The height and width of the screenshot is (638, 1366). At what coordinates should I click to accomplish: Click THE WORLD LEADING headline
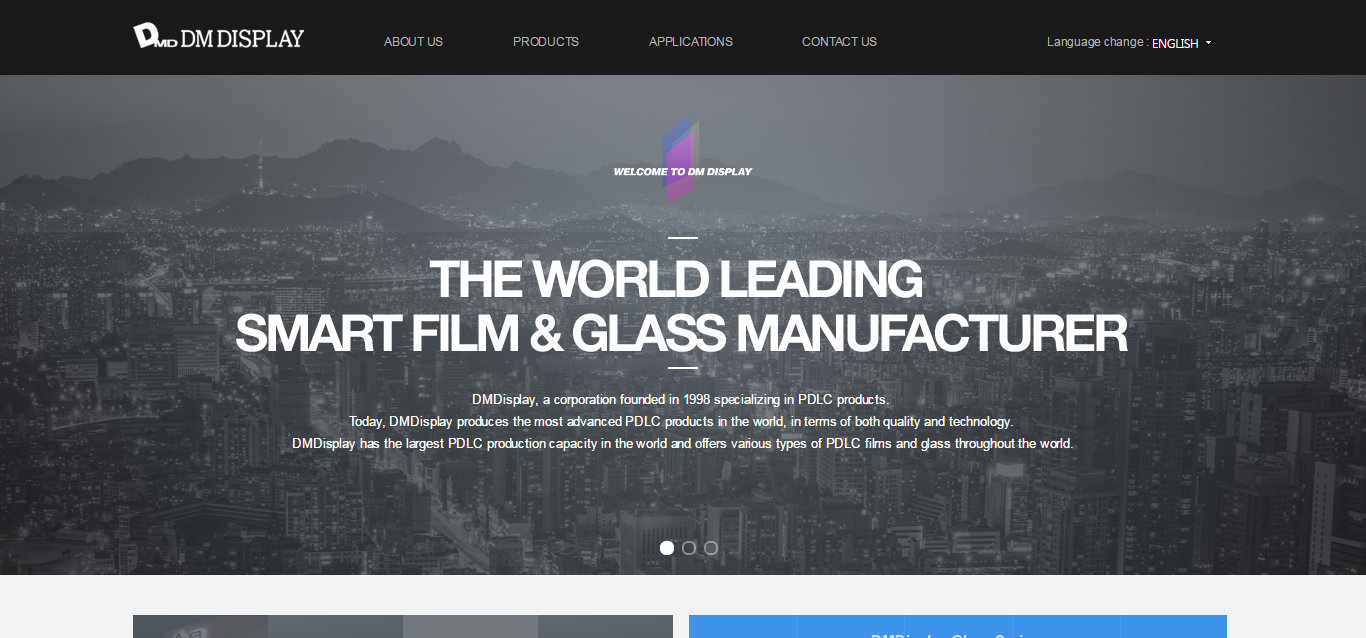[x=676, y=279]
